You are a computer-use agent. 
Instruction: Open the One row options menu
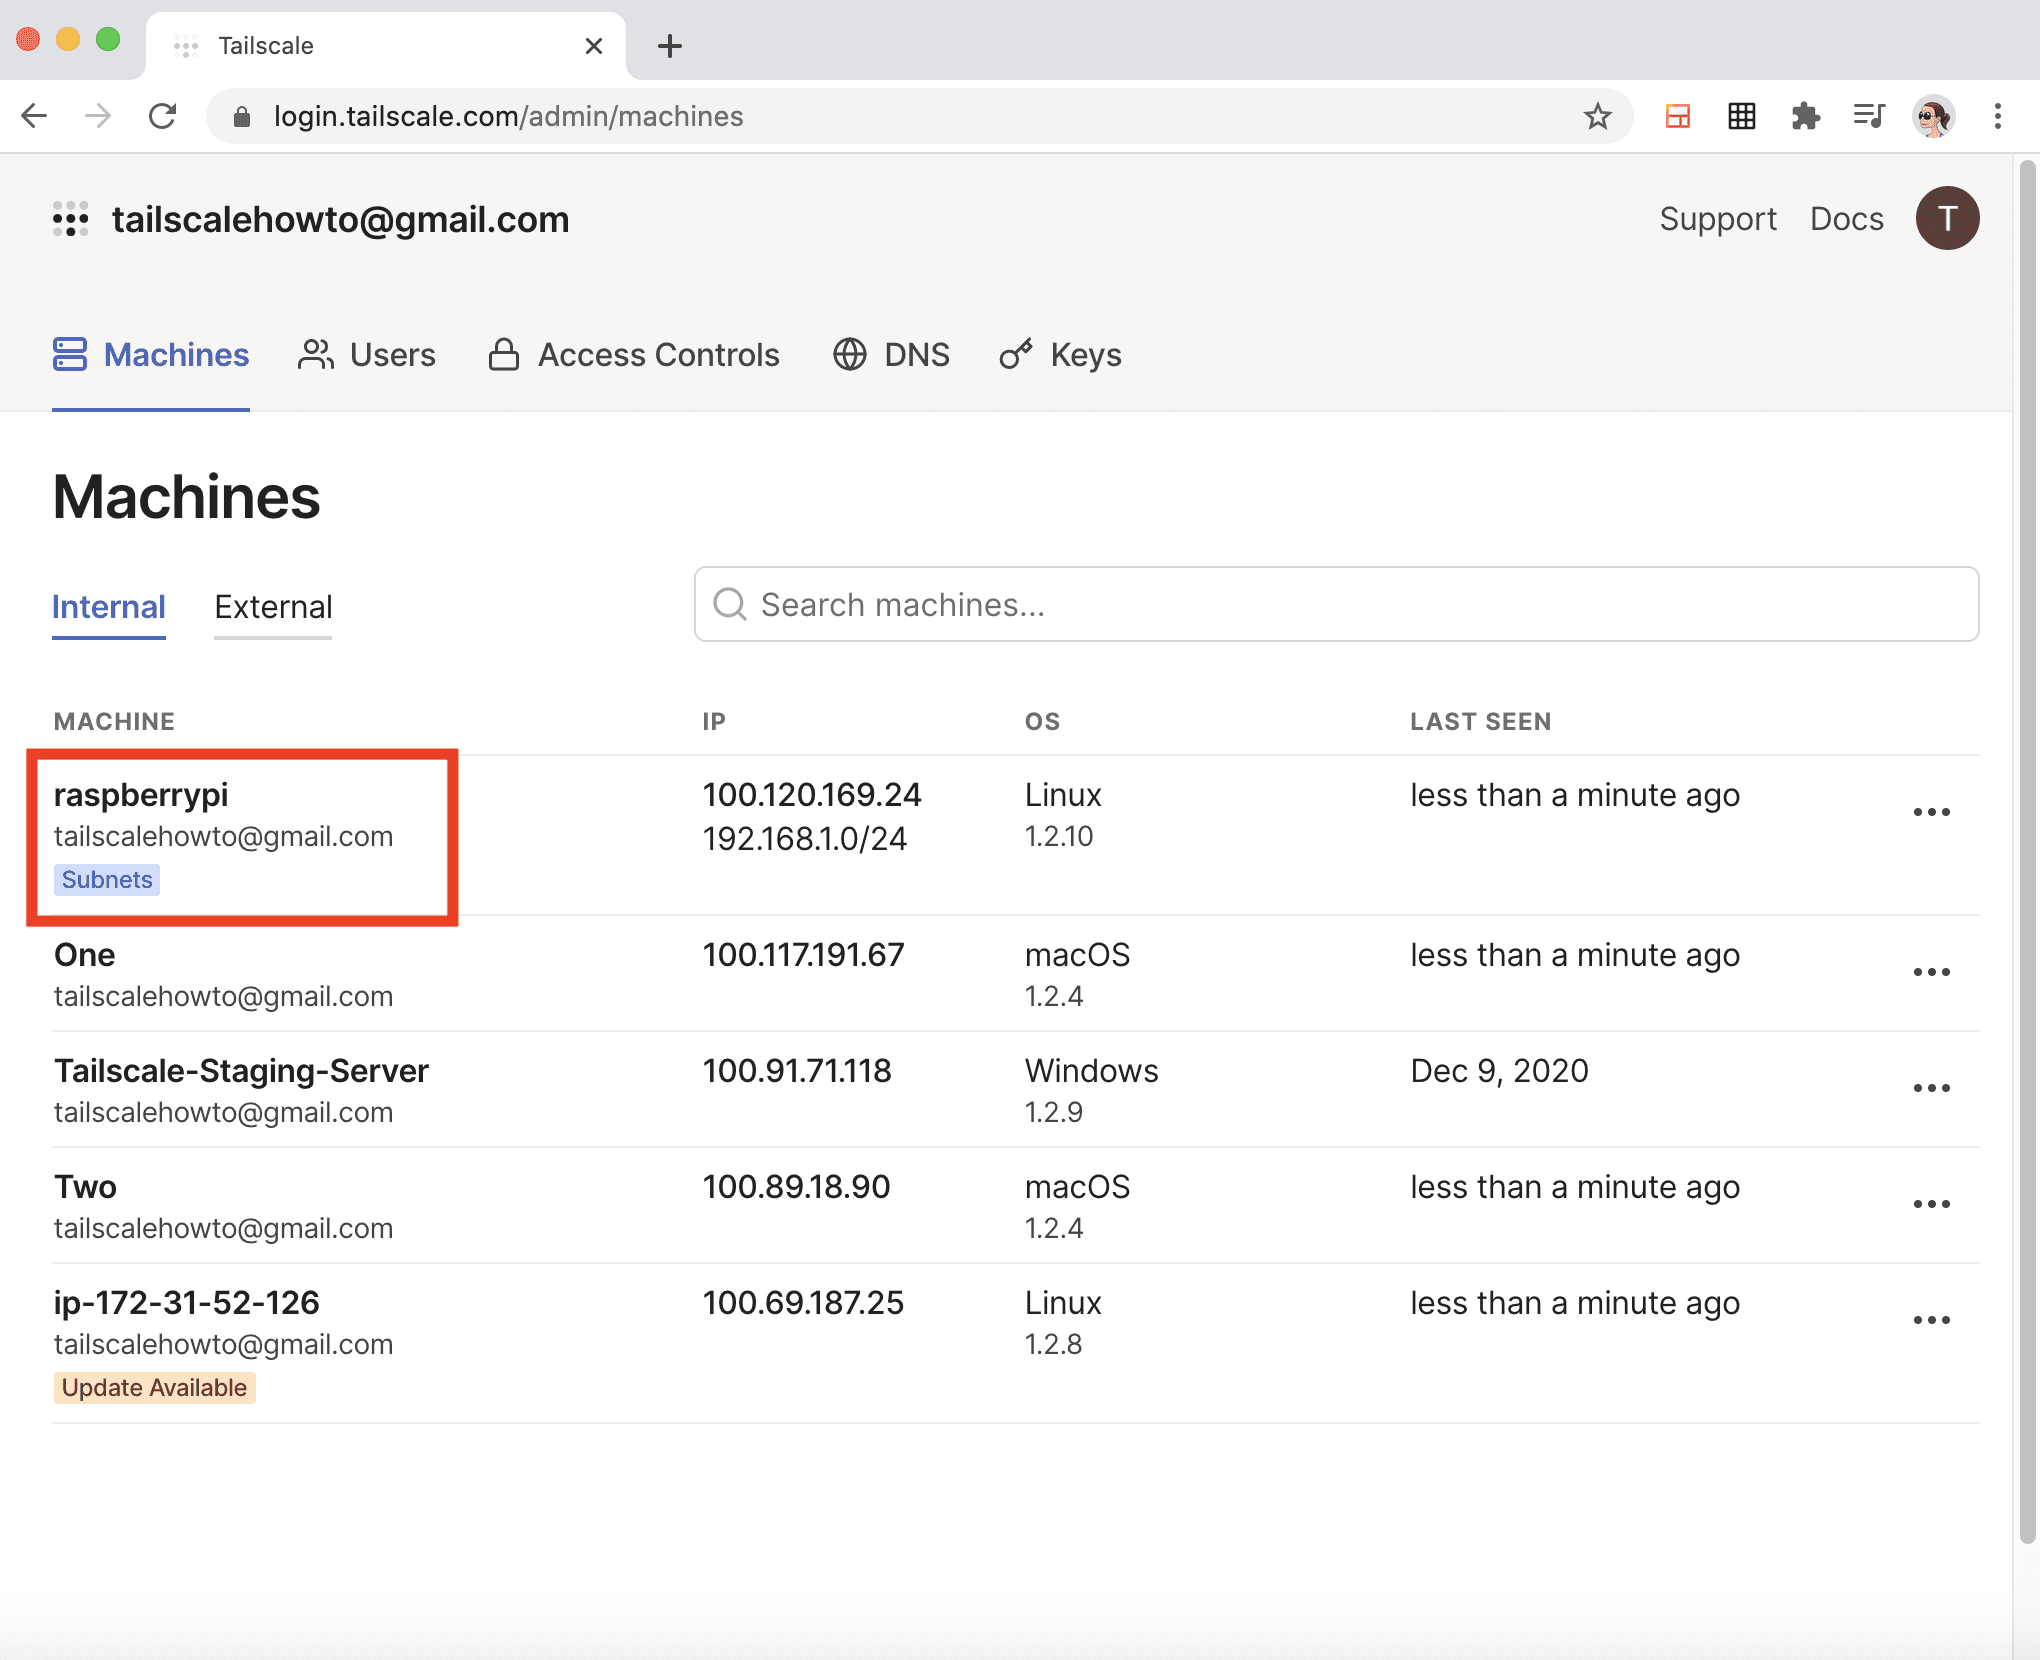coord(1931,971)
